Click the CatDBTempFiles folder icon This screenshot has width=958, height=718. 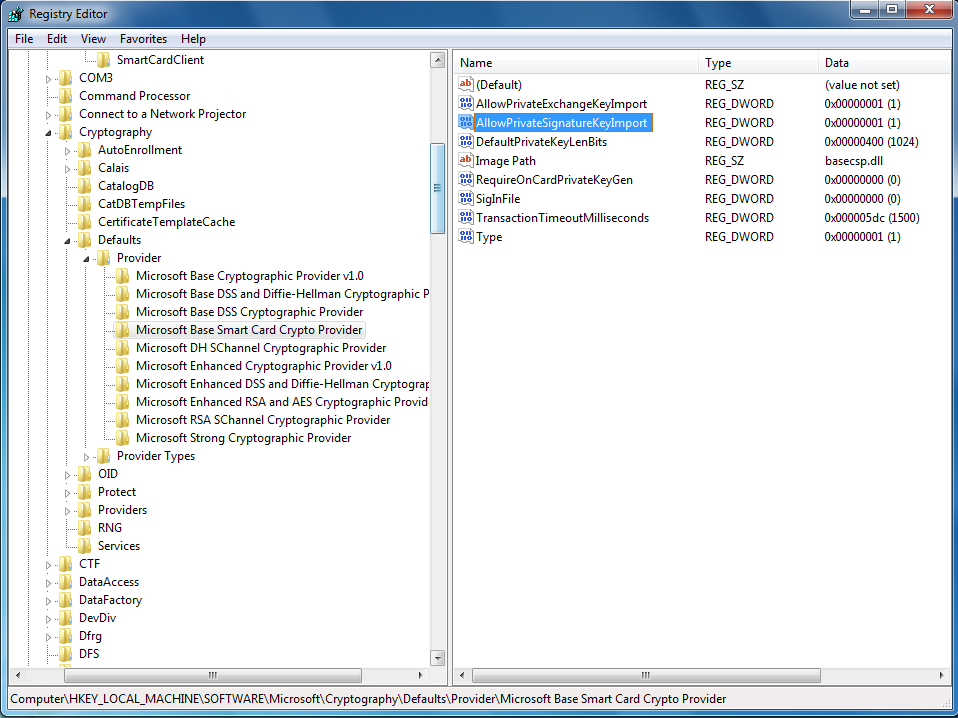click(85, 204)
